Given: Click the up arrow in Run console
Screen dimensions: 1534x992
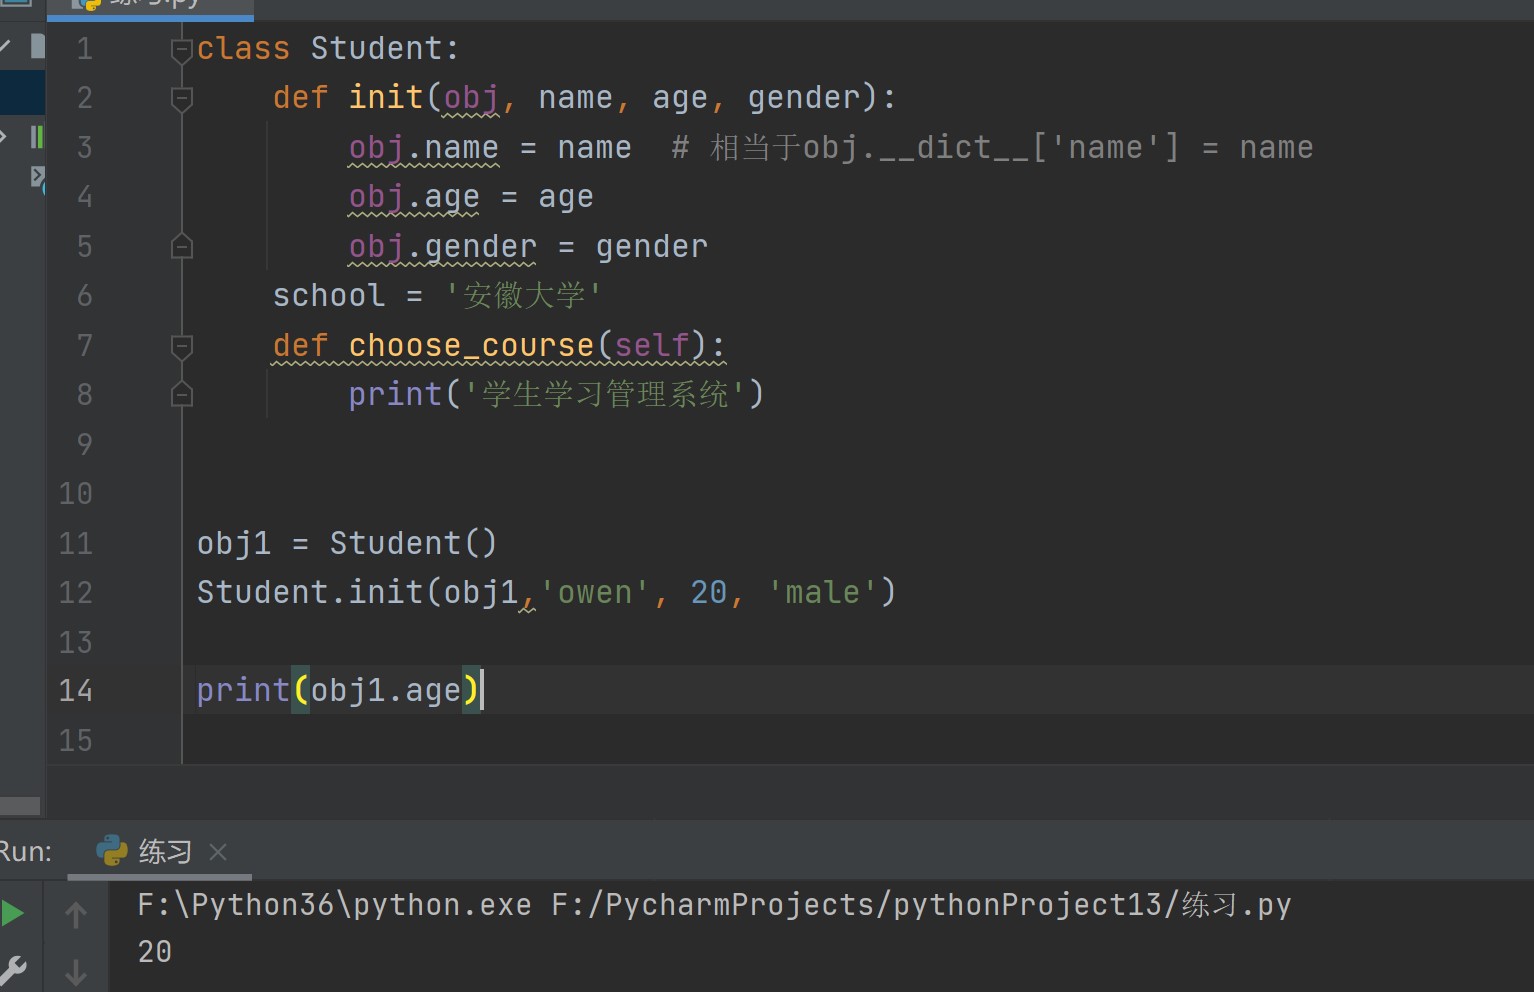Looking at the screenshot, I should coord(76,914).
